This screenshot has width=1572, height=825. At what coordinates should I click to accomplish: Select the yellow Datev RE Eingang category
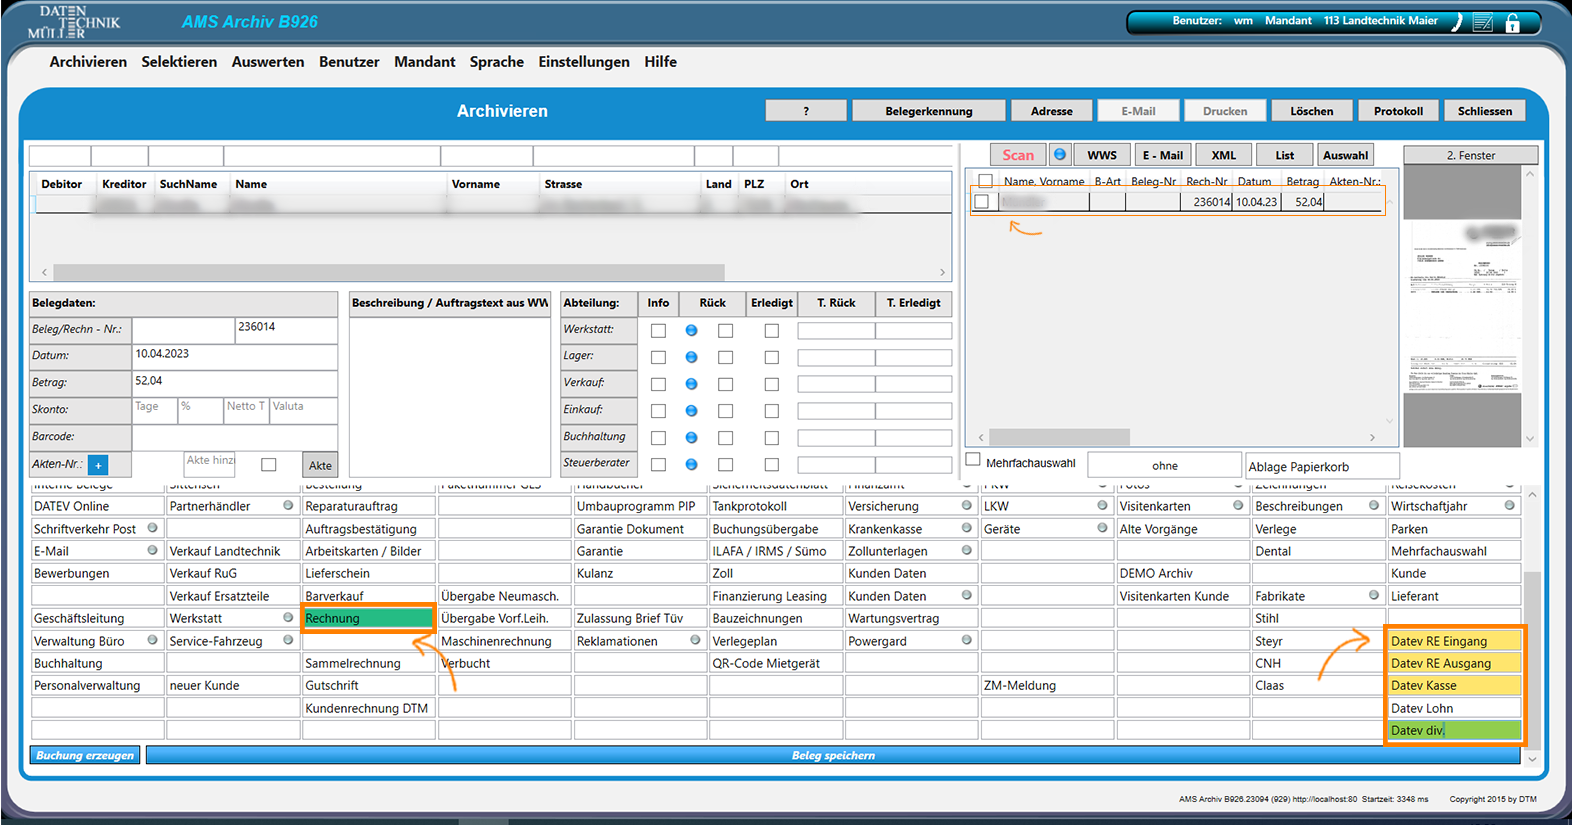point(1453,641)
